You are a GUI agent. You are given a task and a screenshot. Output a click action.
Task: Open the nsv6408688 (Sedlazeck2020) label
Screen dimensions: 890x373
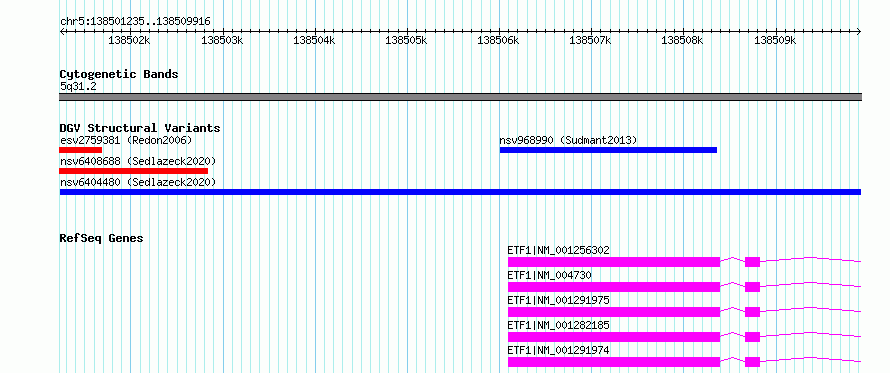click(x=138, y=161)
